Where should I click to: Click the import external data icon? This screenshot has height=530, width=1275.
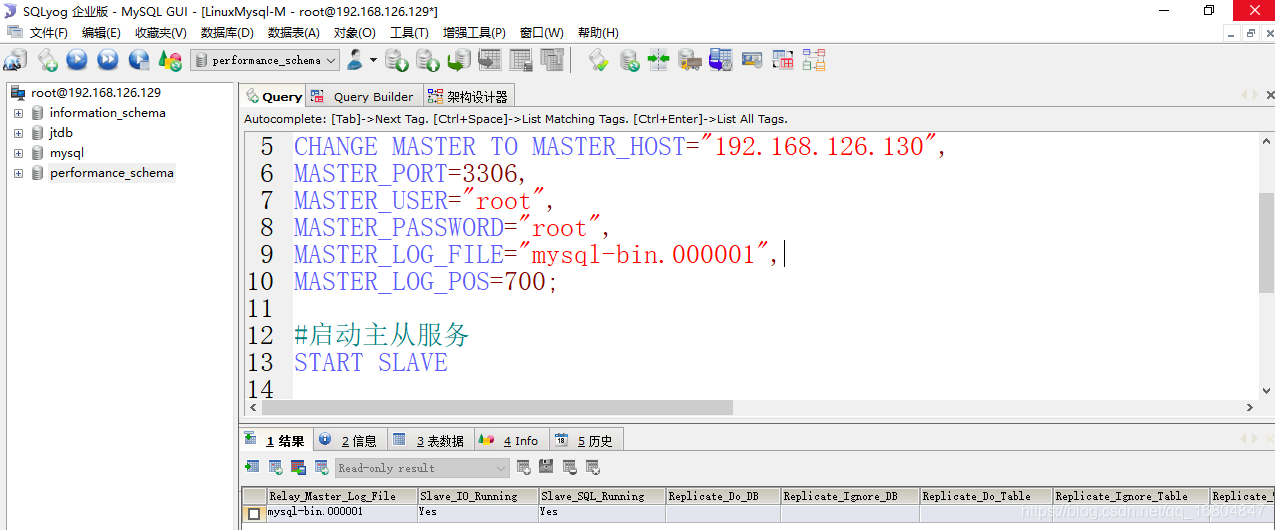coord(397,60)
